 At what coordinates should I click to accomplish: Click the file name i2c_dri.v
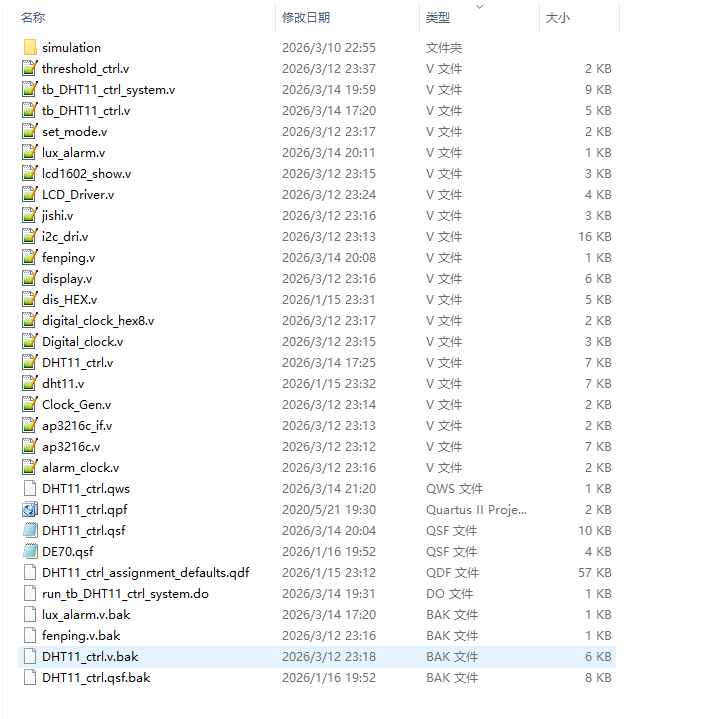(x=65, y=237)
